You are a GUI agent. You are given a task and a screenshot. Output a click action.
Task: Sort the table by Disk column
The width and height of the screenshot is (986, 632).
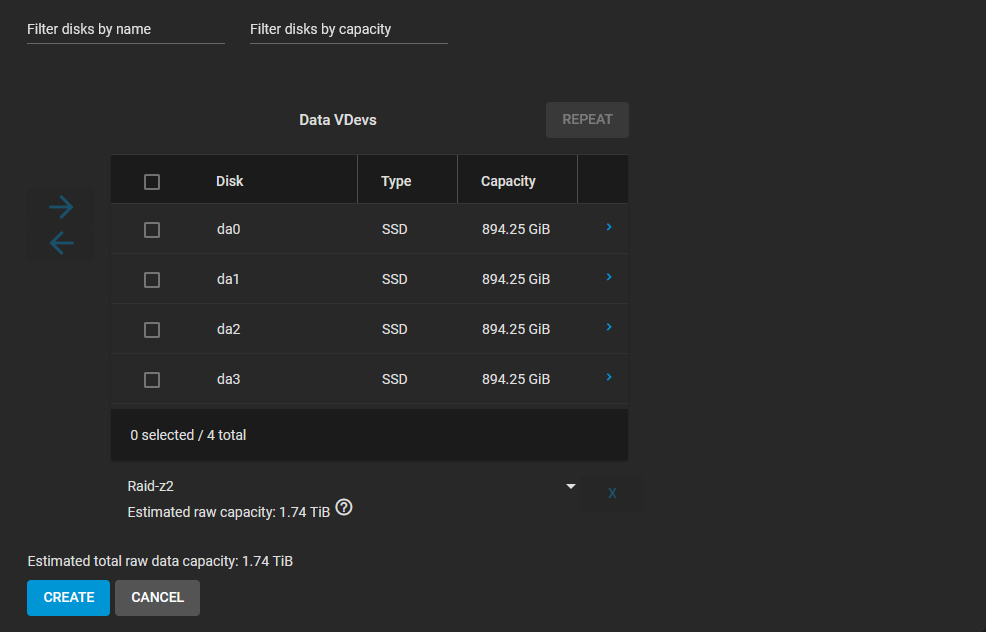click(230, 181)
